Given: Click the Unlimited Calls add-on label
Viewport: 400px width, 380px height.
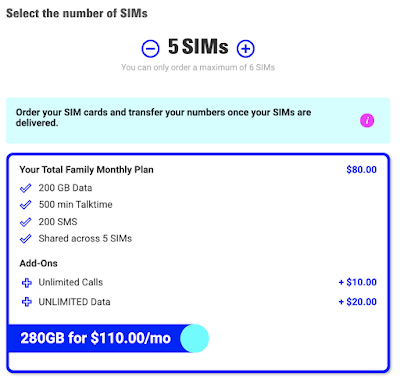Looking at the screenshot, I should [71, 282].
